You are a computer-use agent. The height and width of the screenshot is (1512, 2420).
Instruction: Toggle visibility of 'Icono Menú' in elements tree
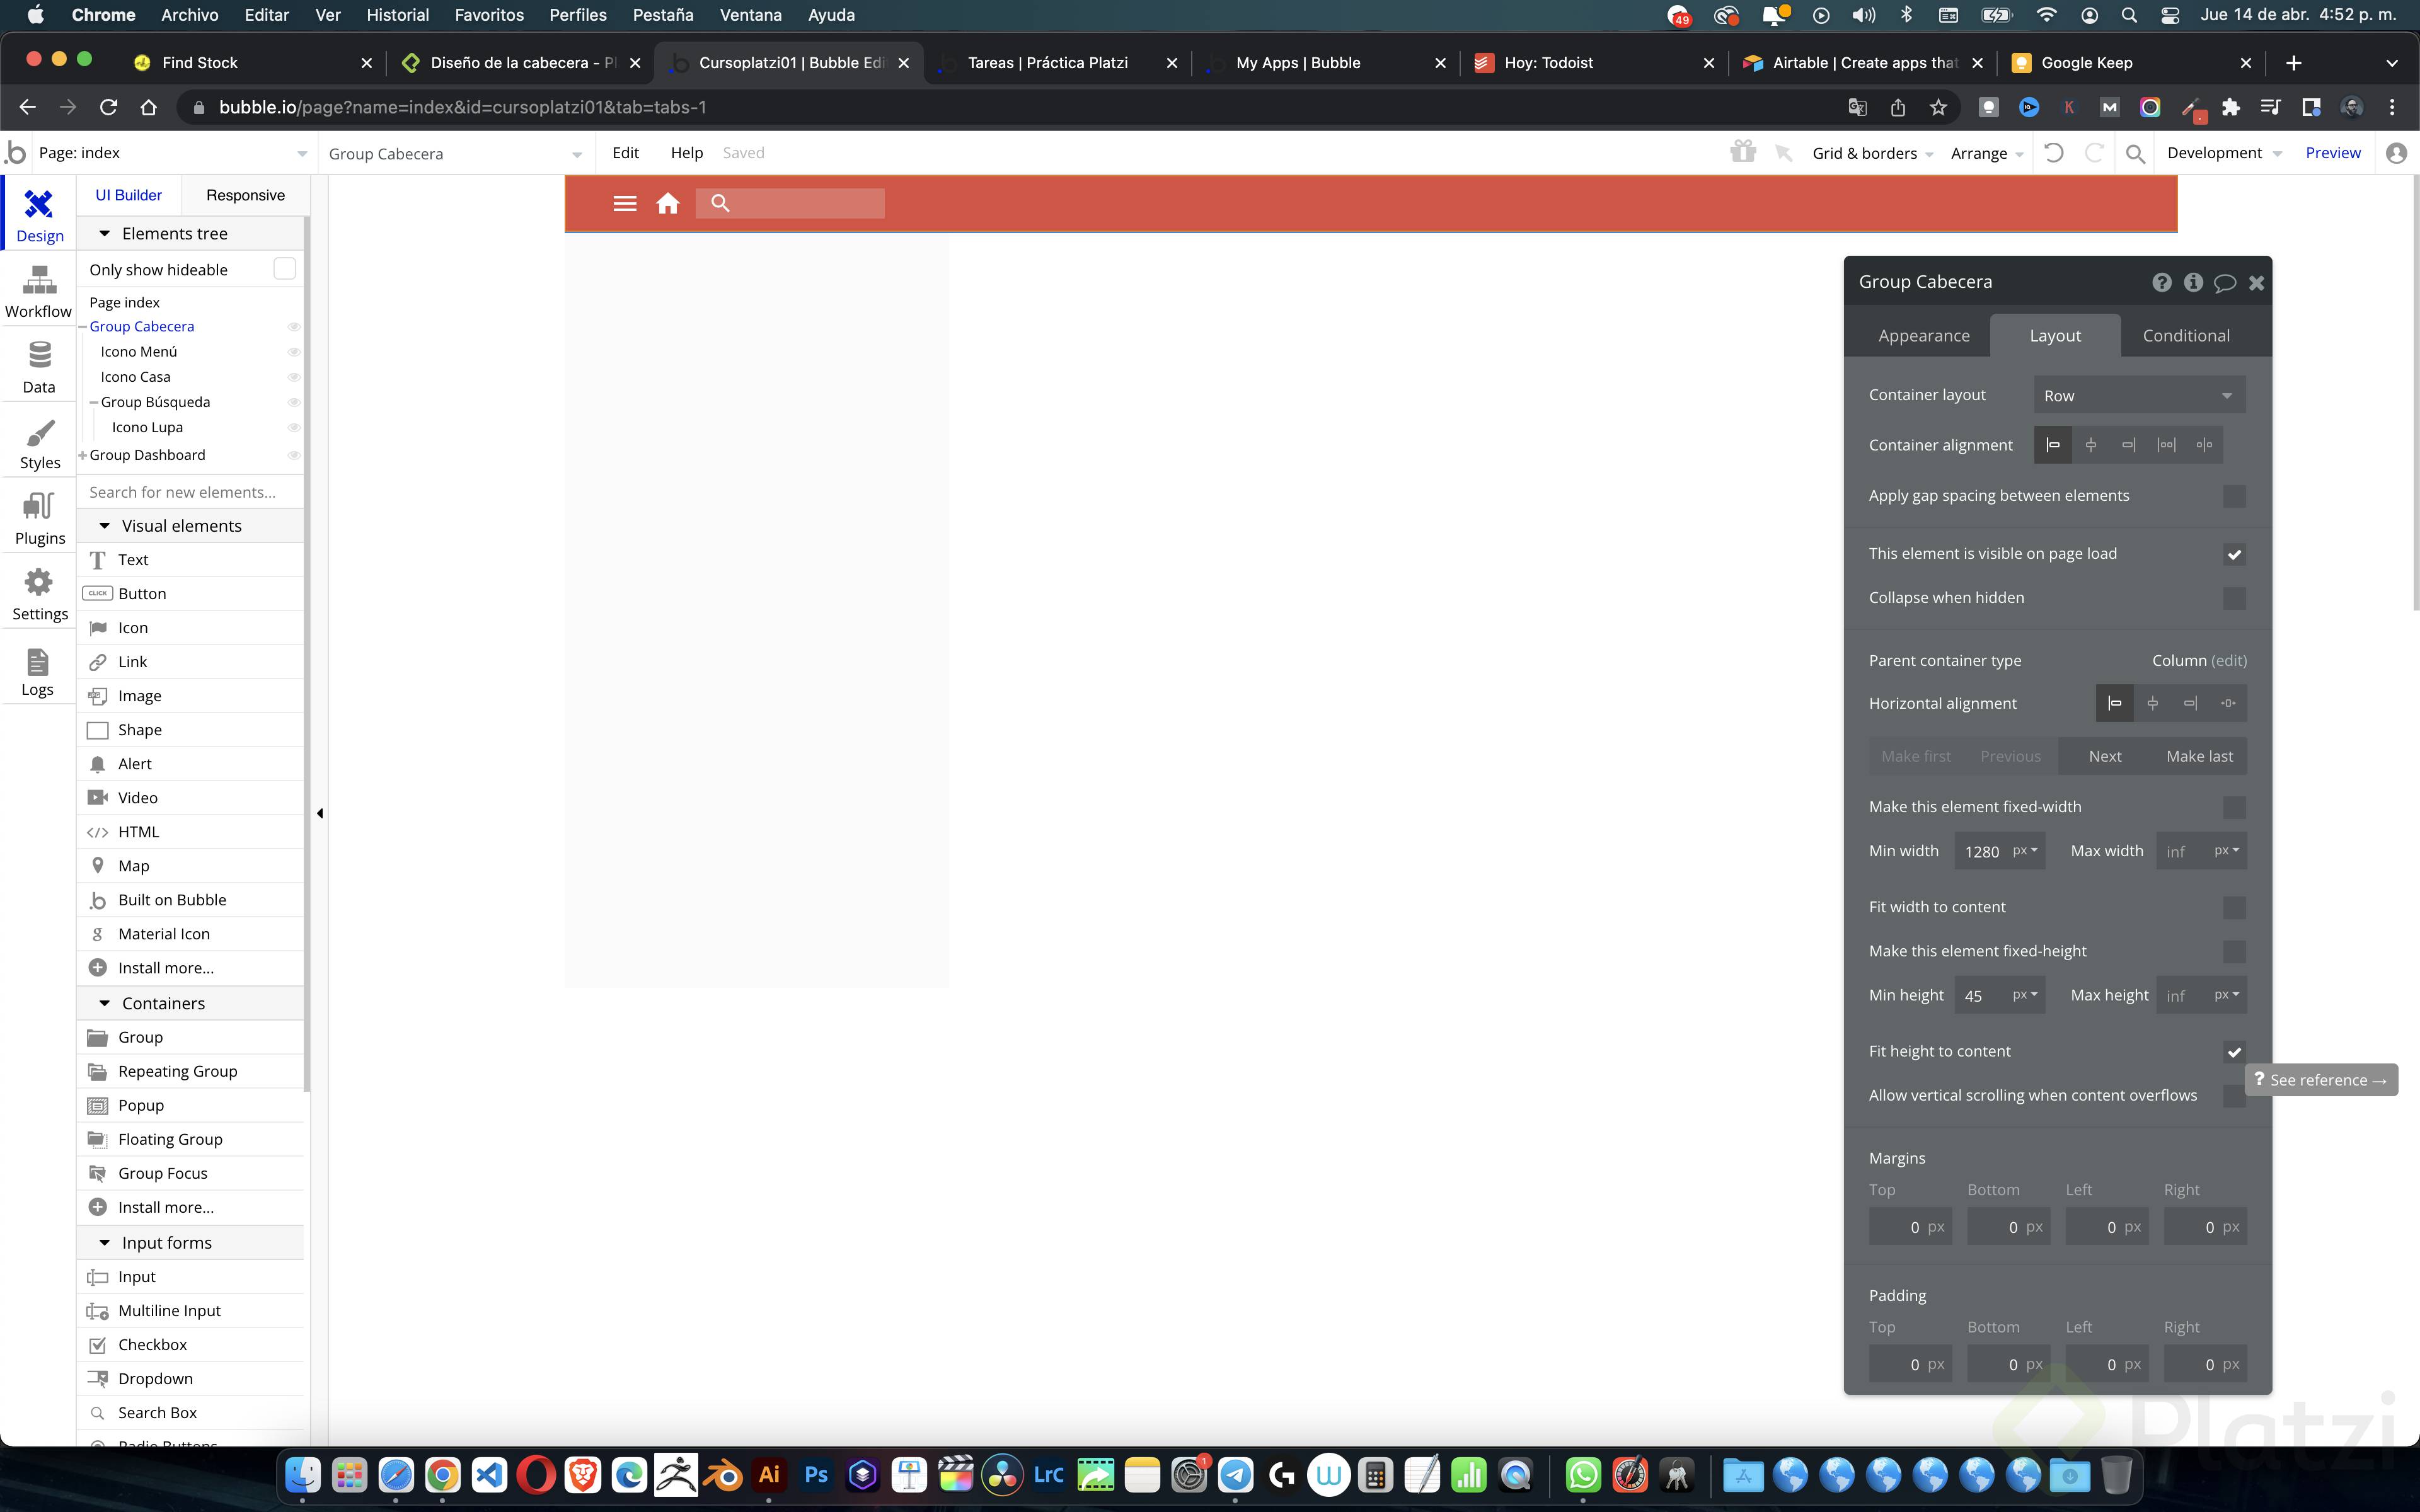pos(293,351)
